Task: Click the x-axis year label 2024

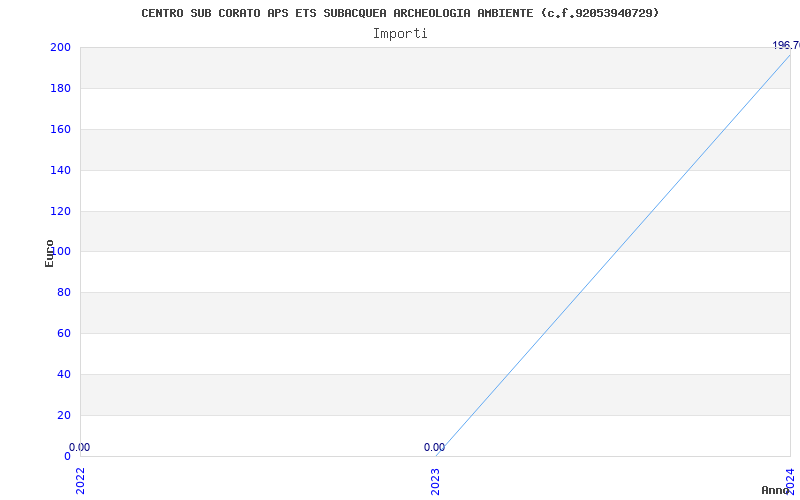Action: coord(790,480)
